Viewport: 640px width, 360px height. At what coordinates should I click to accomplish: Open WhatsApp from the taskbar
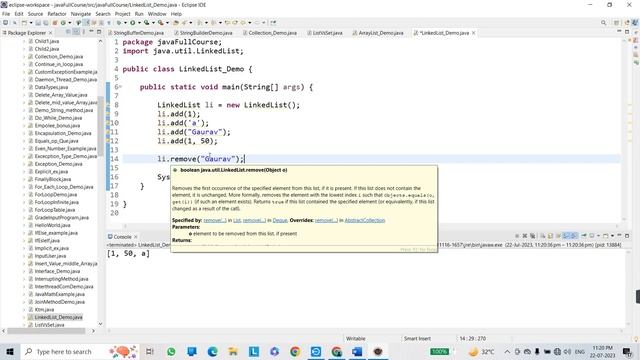[x=171, y=351]
